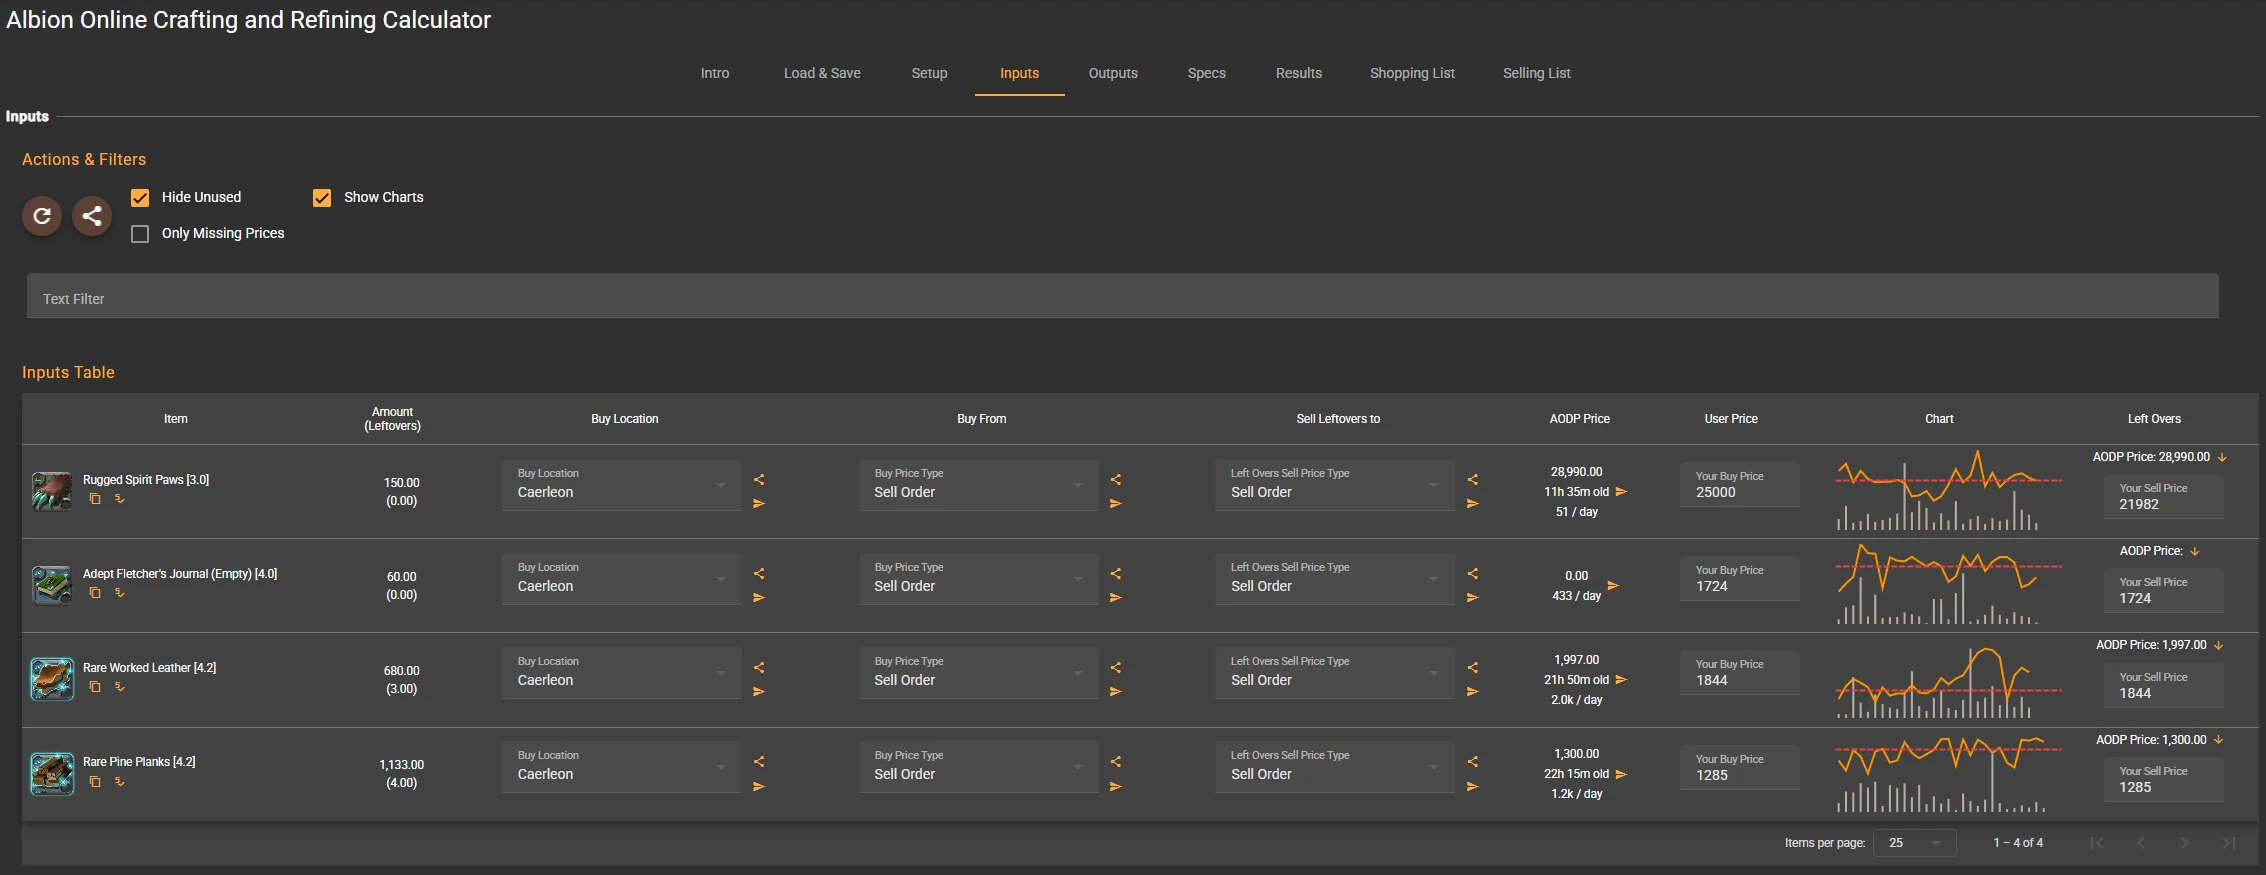Click the arrow icon next to "11h 35m old"
The image size is (2266, 875).
(x=1621, y=492)
